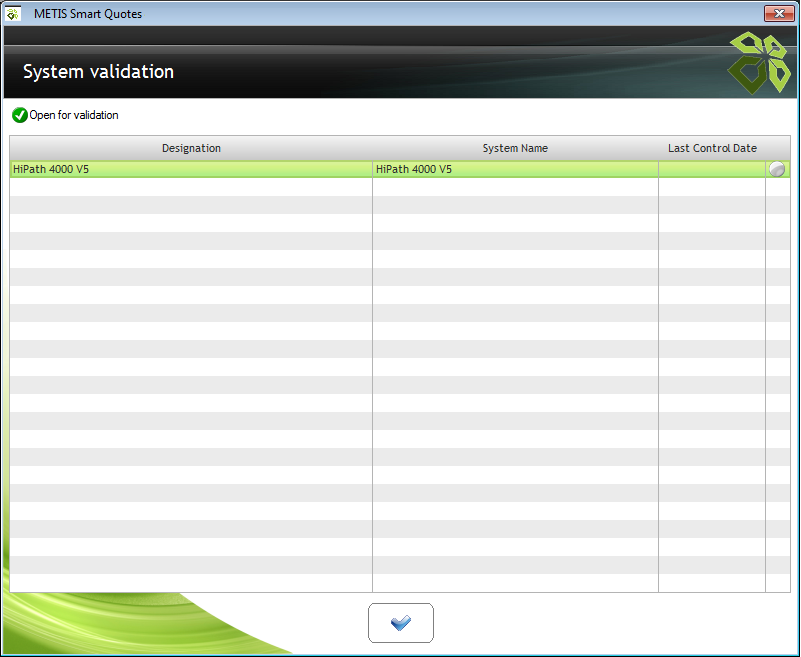
Task: Select HiPath 4000 V5 in System Name column
Action: (515, 169)
